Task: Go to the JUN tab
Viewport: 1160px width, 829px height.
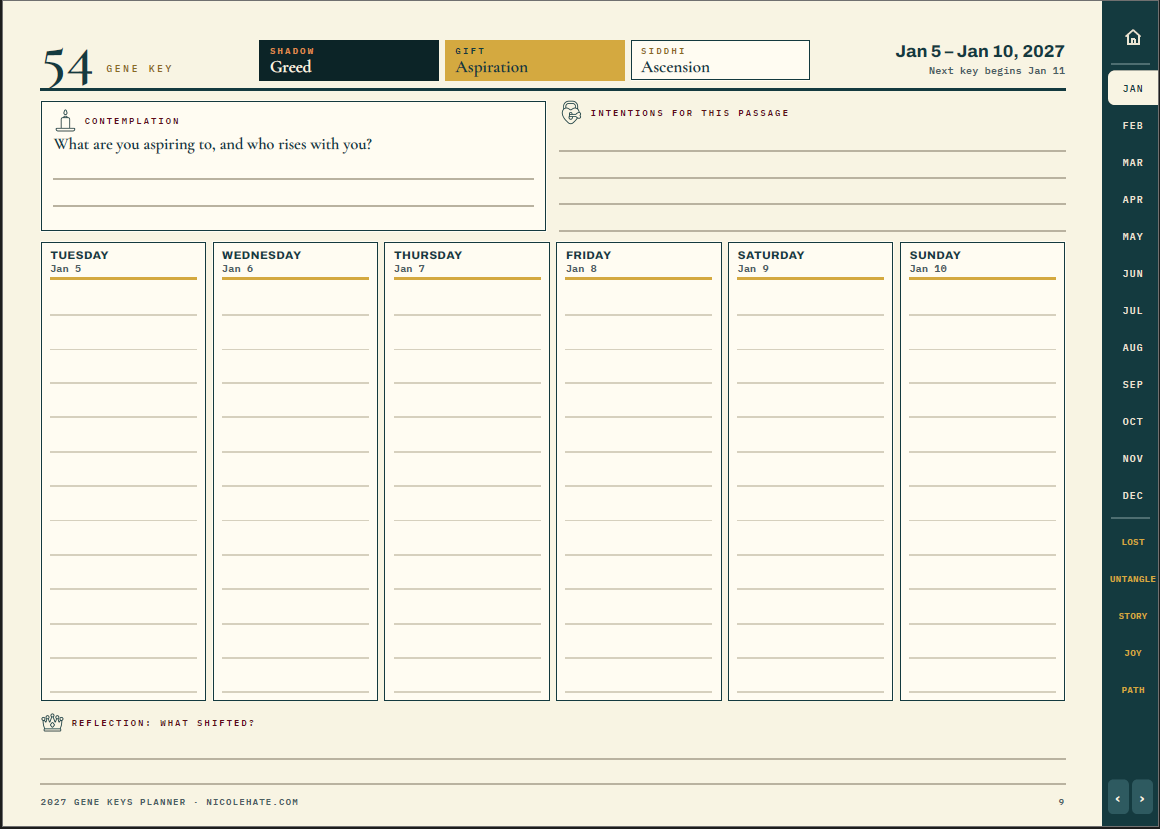Action: [1133, 274]
